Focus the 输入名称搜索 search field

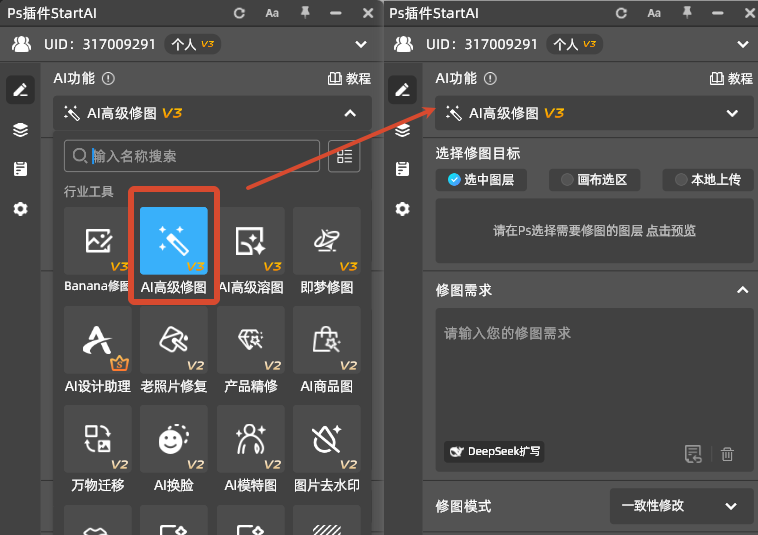(x=192, y=156)
